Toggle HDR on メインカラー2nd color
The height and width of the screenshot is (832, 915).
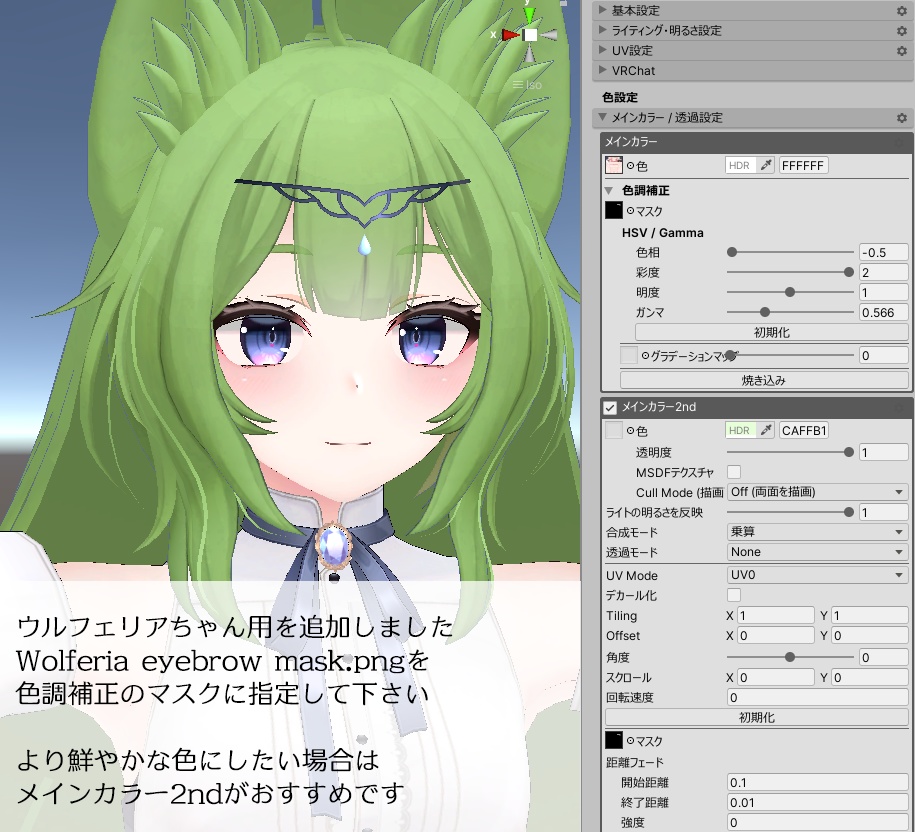pyautogui.click(x=740, y=431)
